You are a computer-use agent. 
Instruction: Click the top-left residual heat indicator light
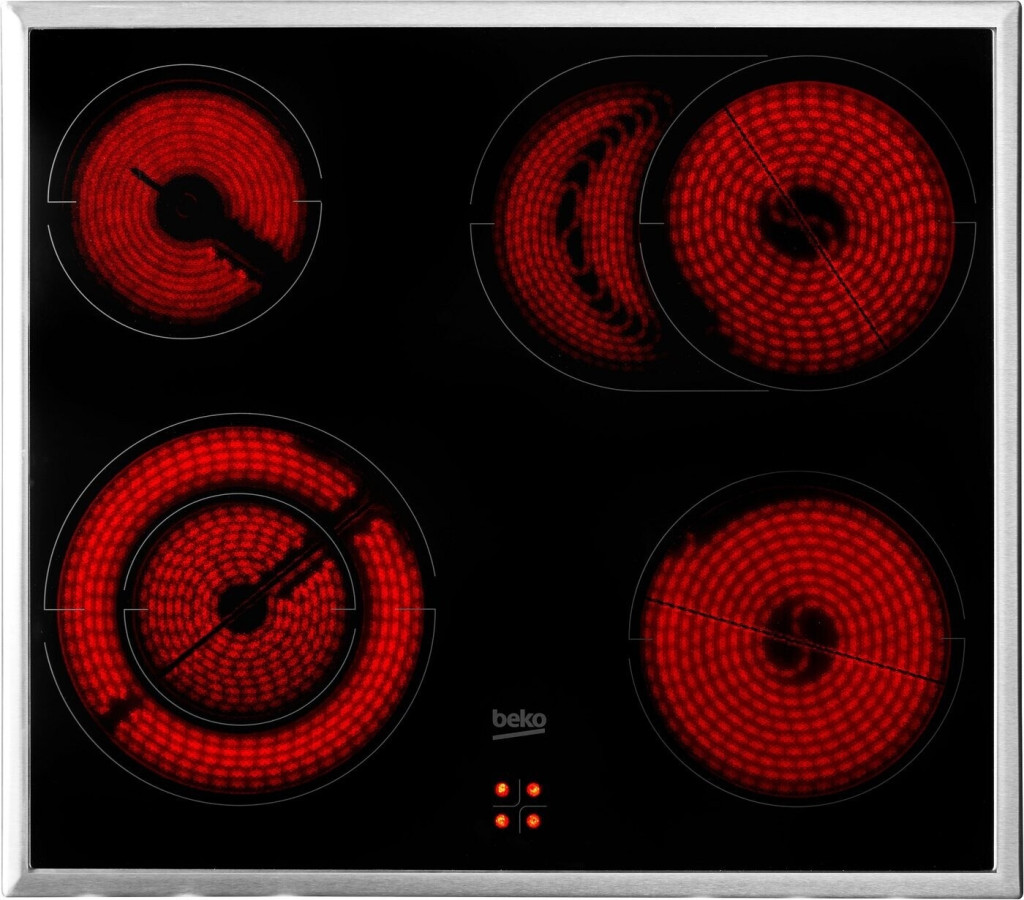click(502, 789)
